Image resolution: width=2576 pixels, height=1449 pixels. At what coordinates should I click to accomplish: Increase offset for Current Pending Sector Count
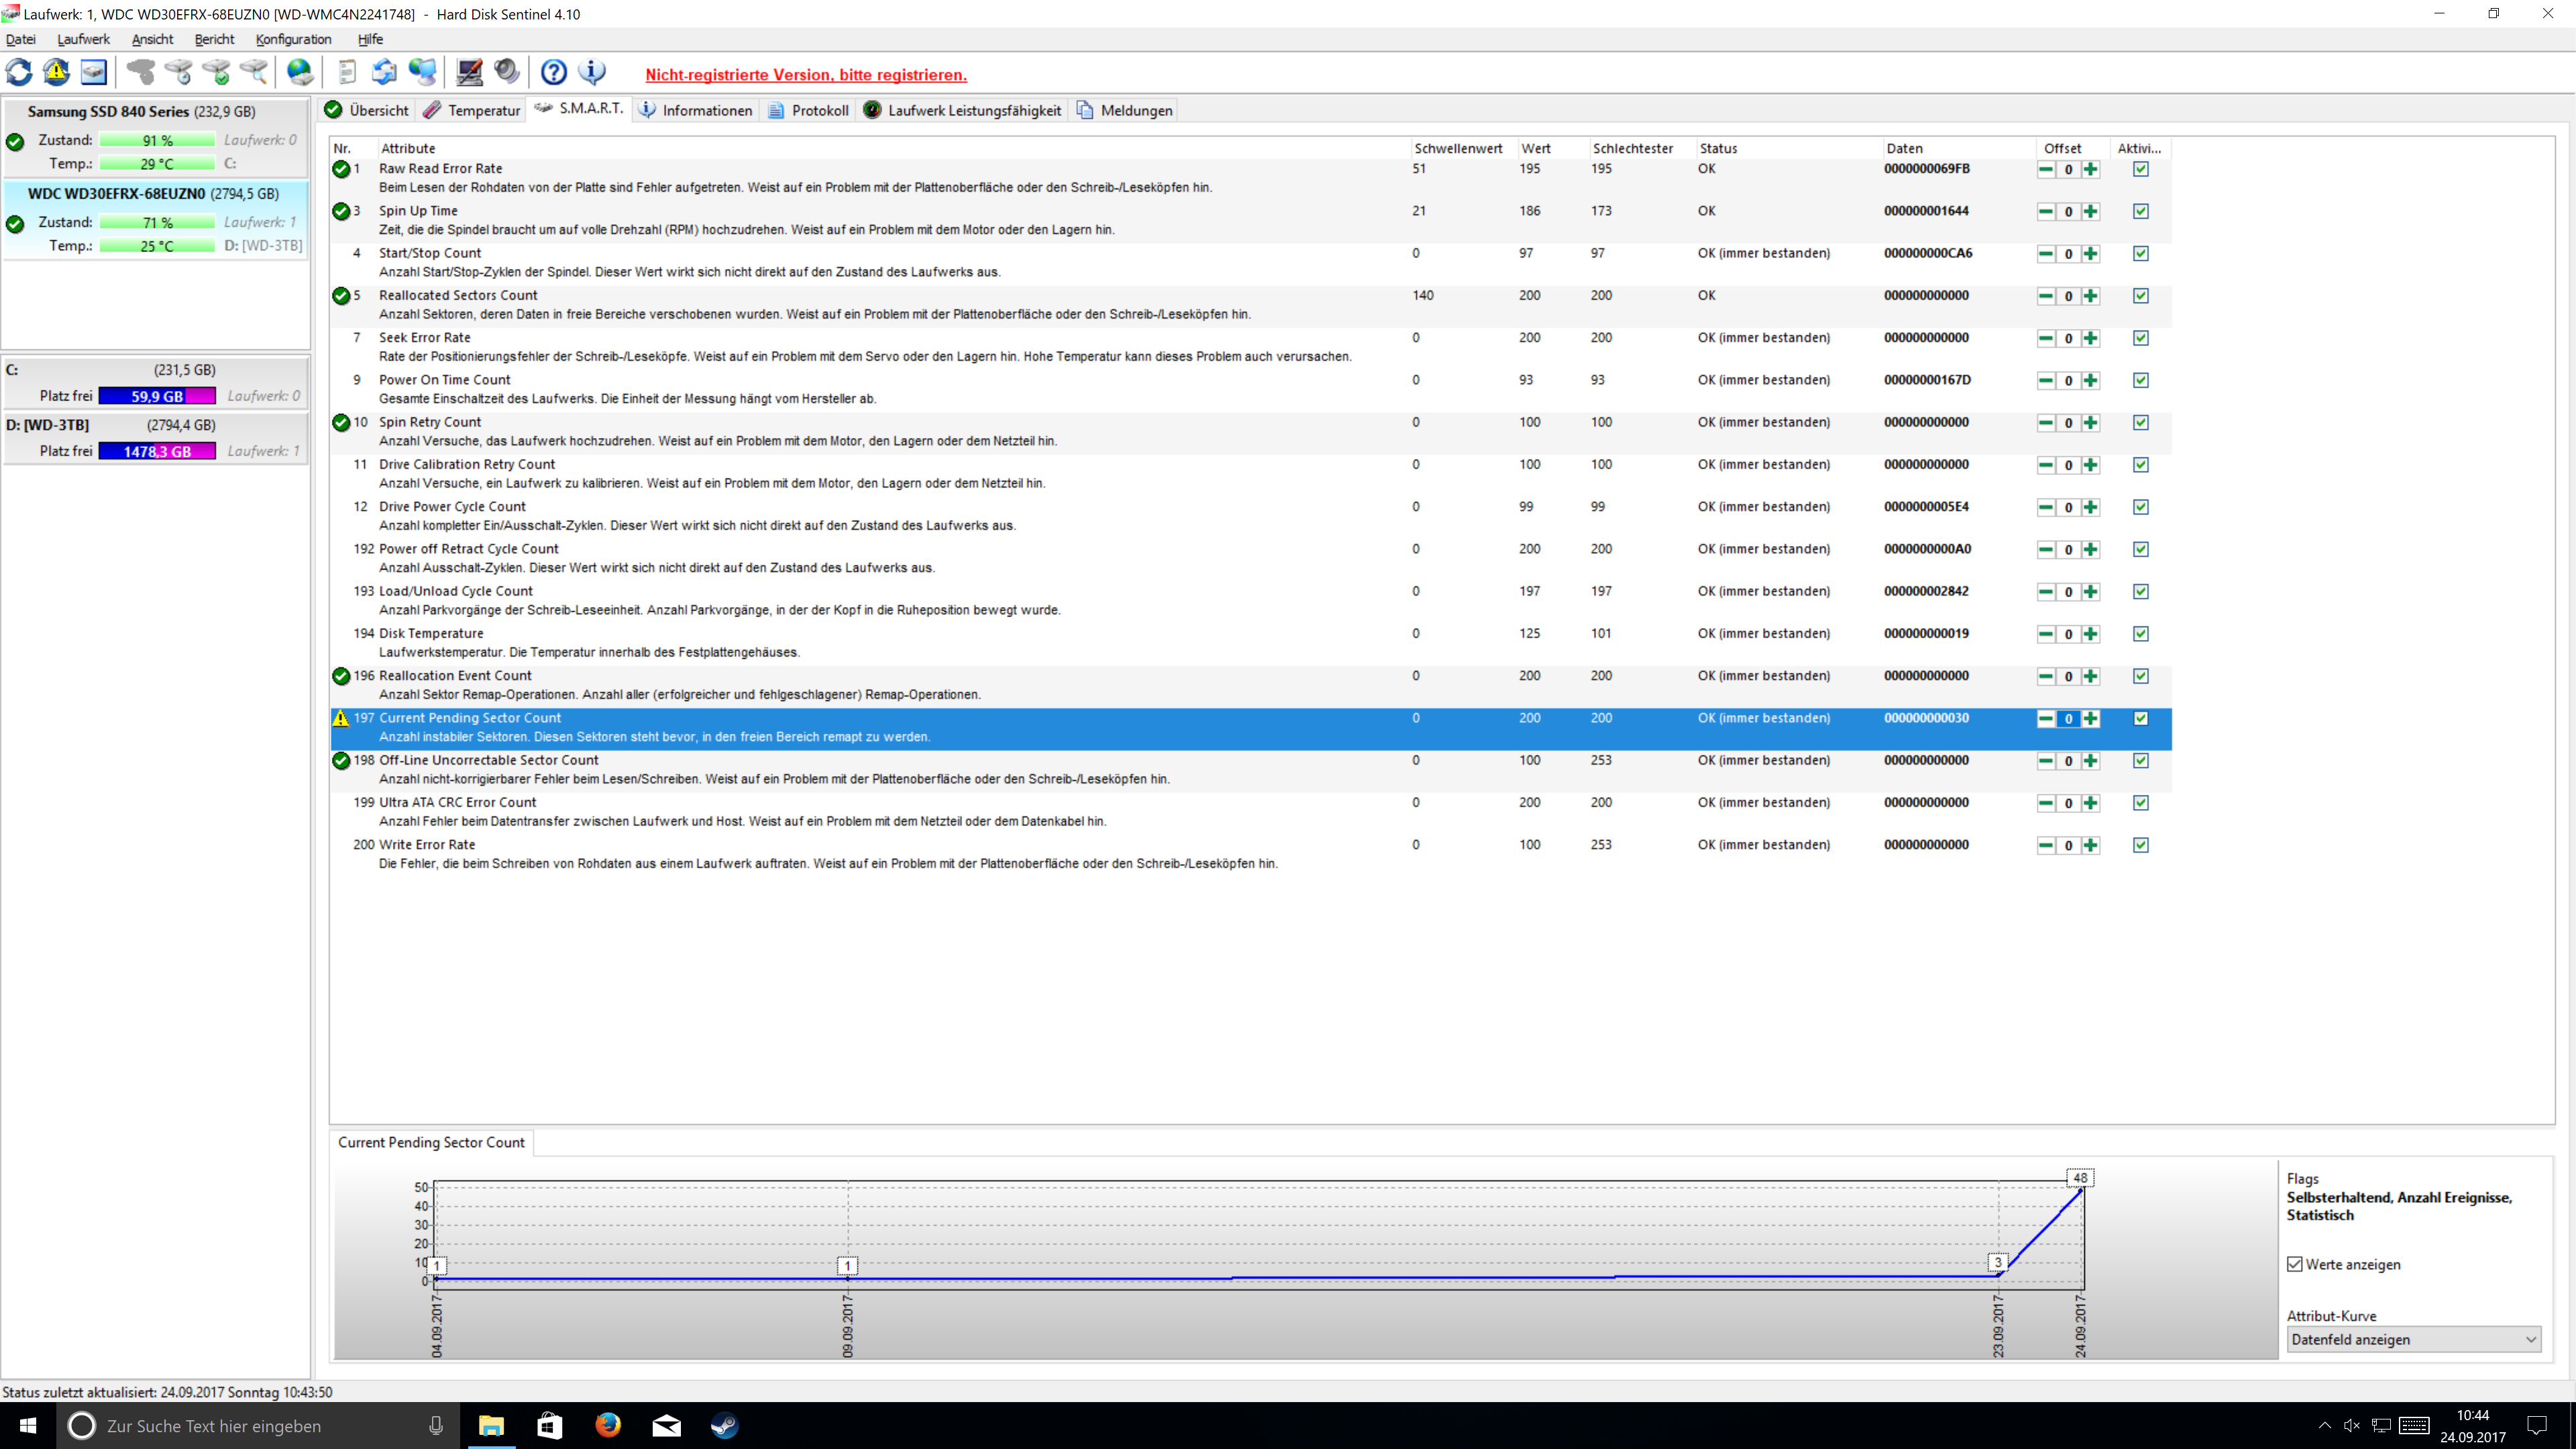click(x=2090, y=719)
